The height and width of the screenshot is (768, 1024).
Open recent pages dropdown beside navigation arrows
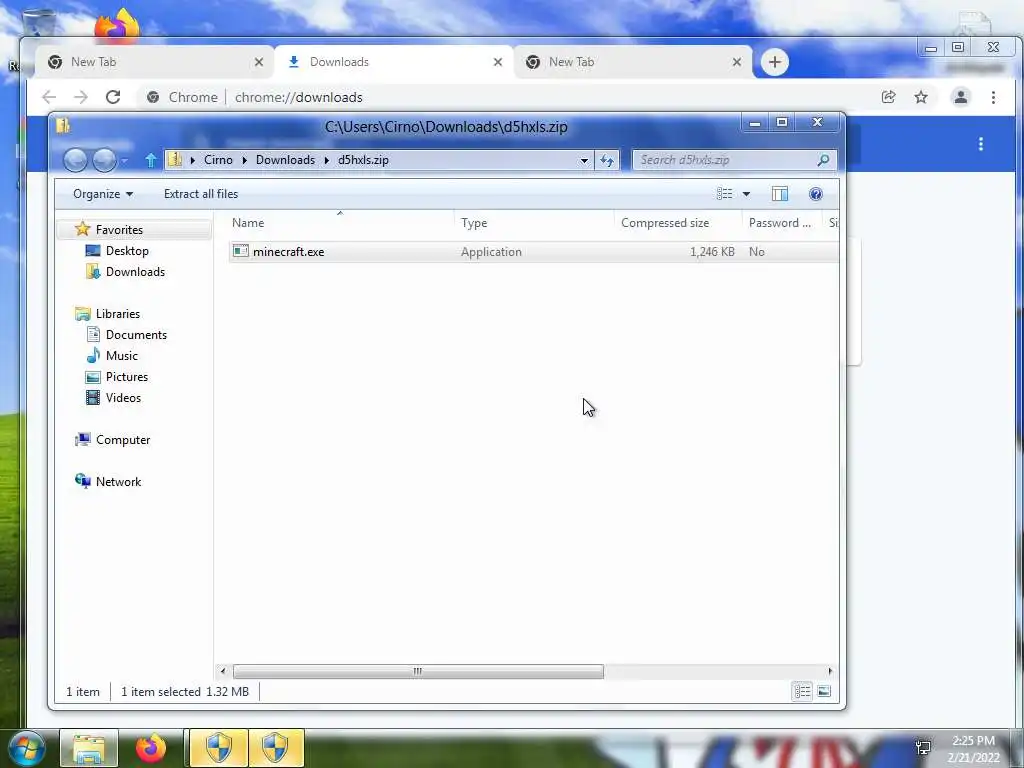pyautogui.click(x=125, y=160)
